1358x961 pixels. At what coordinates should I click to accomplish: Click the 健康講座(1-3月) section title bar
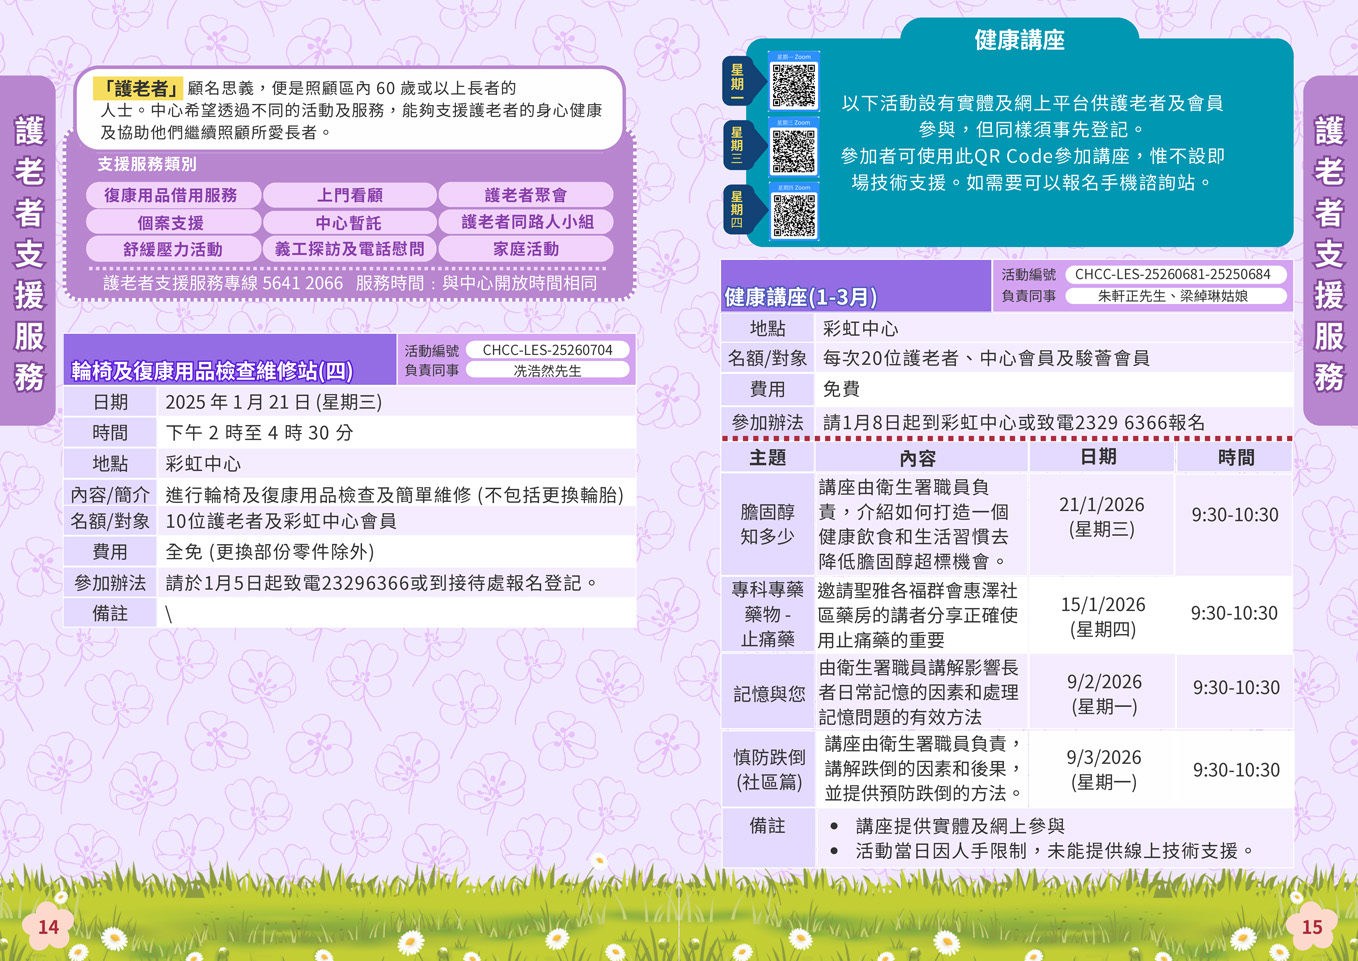855,289
